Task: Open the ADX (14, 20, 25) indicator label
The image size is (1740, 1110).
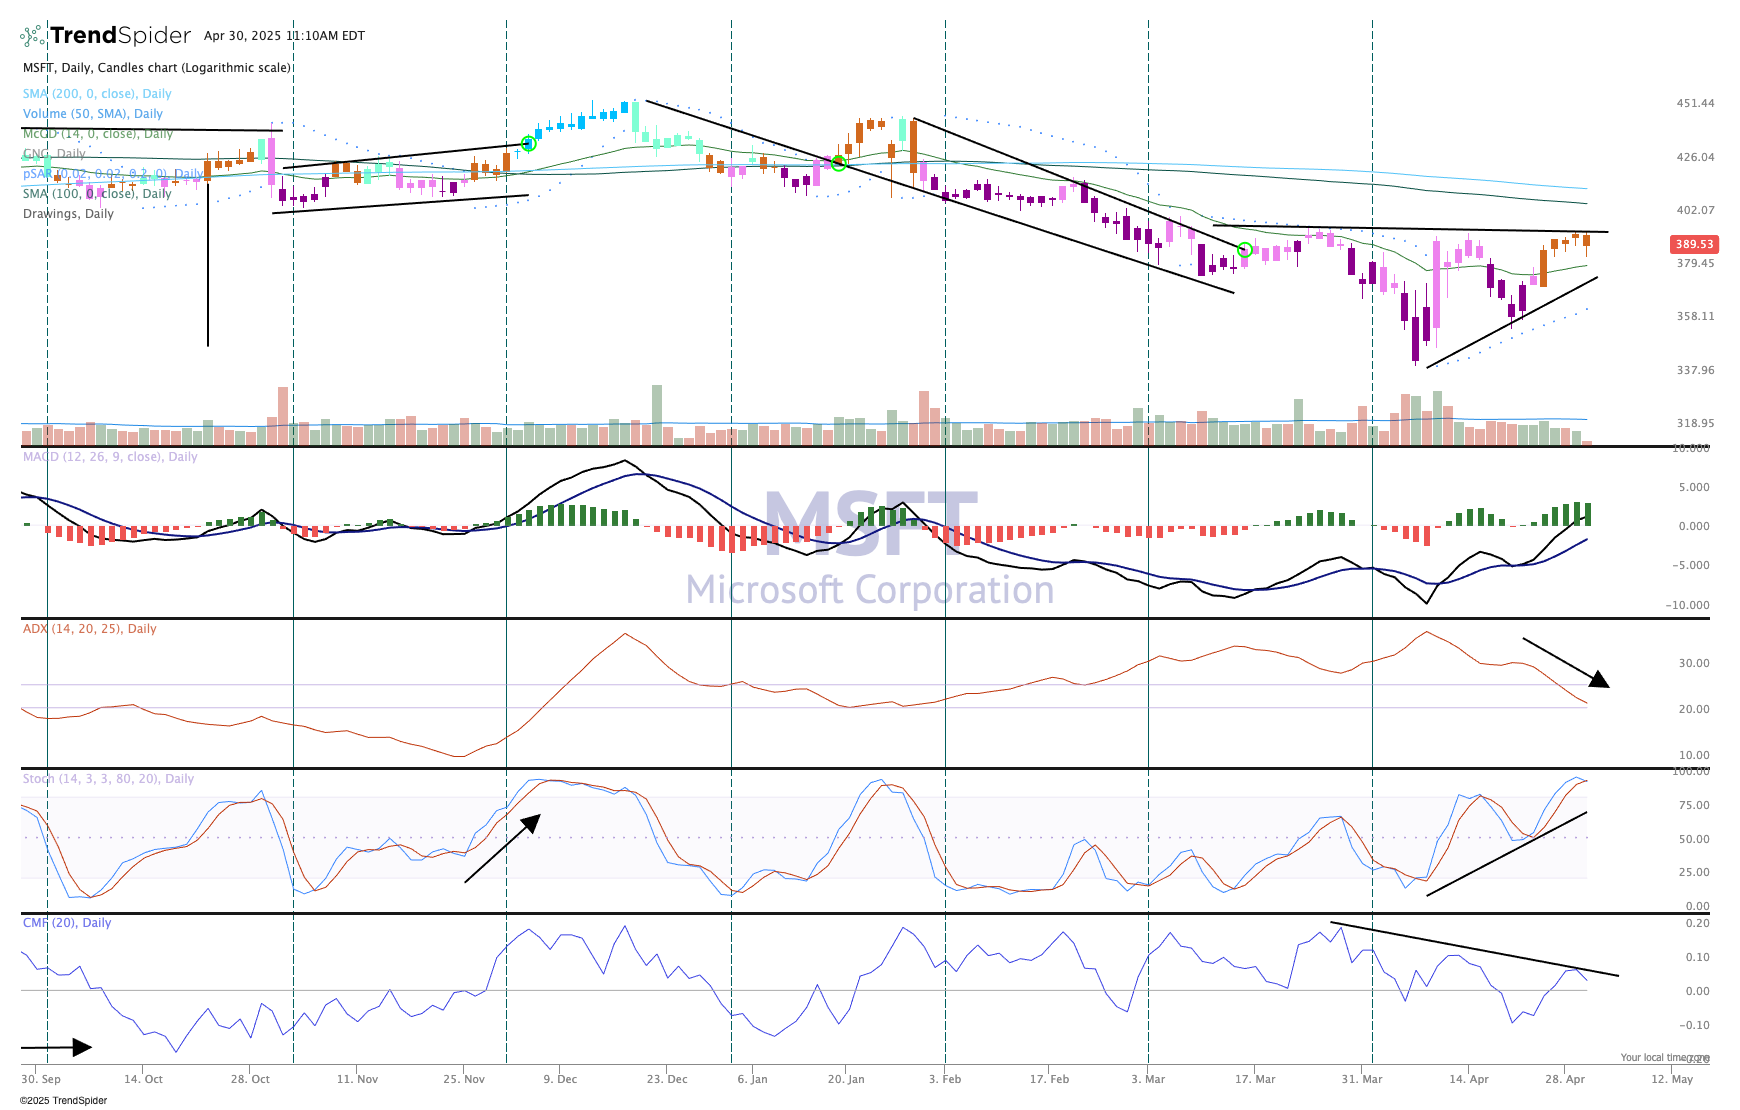Action: pos(90,629)
